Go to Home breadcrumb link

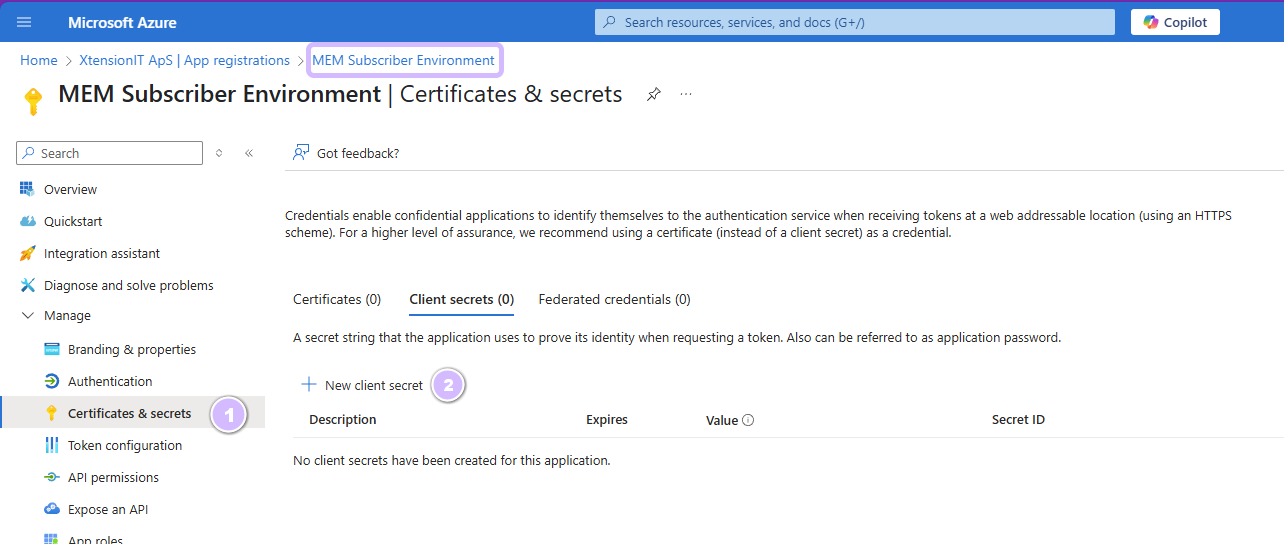[x=39, y=60]
